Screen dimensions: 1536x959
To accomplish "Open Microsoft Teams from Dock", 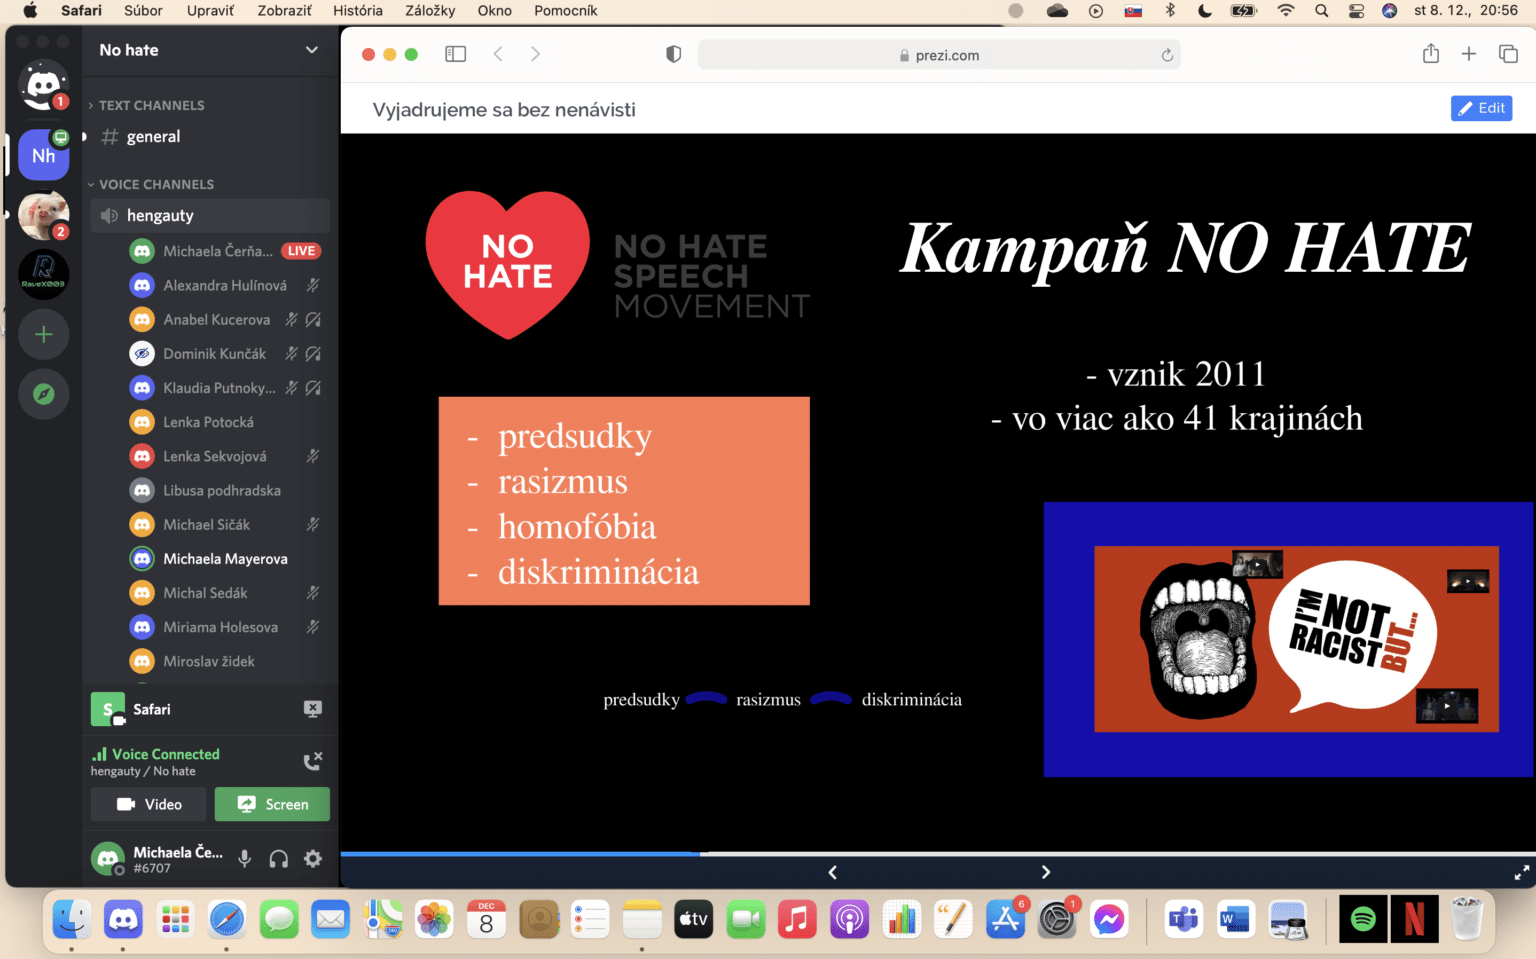I will click(x=1183, y=919).
